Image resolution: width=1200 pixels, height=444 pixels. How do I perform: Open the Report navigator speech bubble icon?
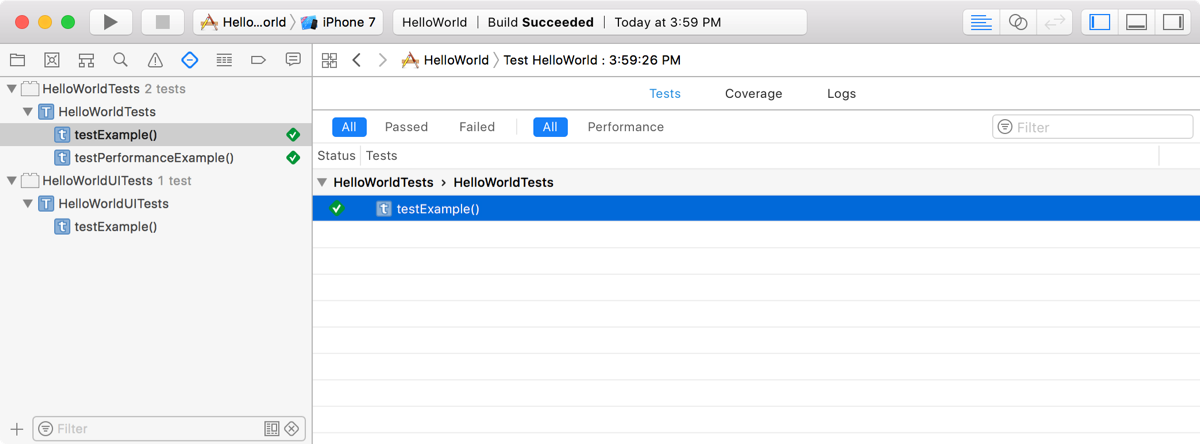coord(292,60)
